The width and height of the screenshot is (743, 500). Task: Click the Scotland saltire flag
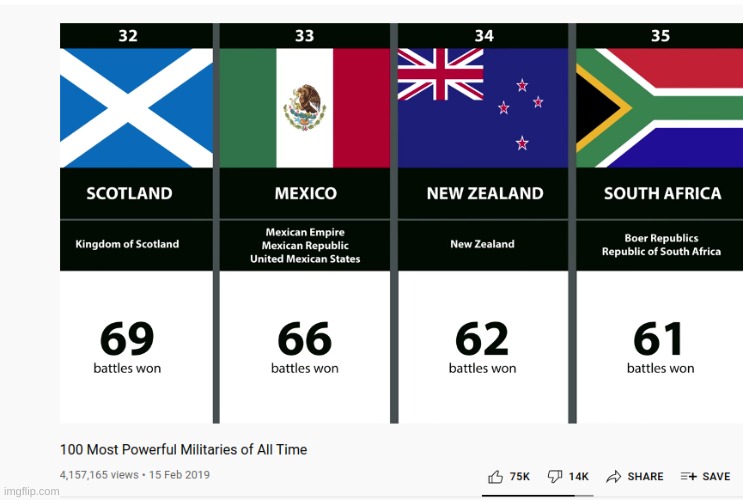pyautogui.click(x=136, y=108)
